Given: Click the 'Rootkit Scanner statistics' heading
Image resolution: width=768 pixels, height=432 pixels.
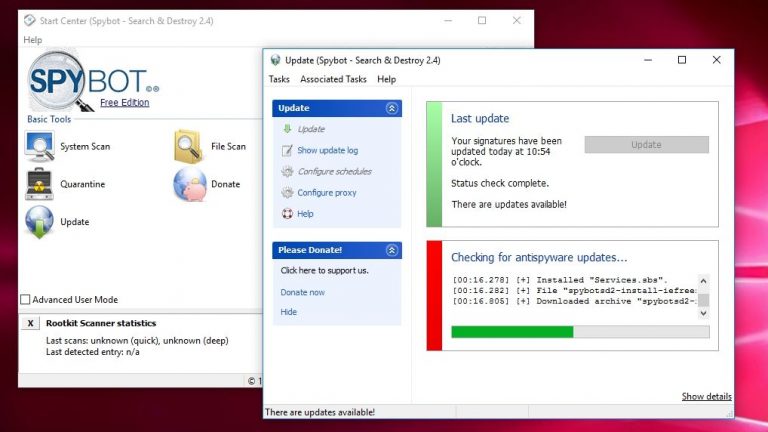Looking at the screenshot, I should 101,323.
